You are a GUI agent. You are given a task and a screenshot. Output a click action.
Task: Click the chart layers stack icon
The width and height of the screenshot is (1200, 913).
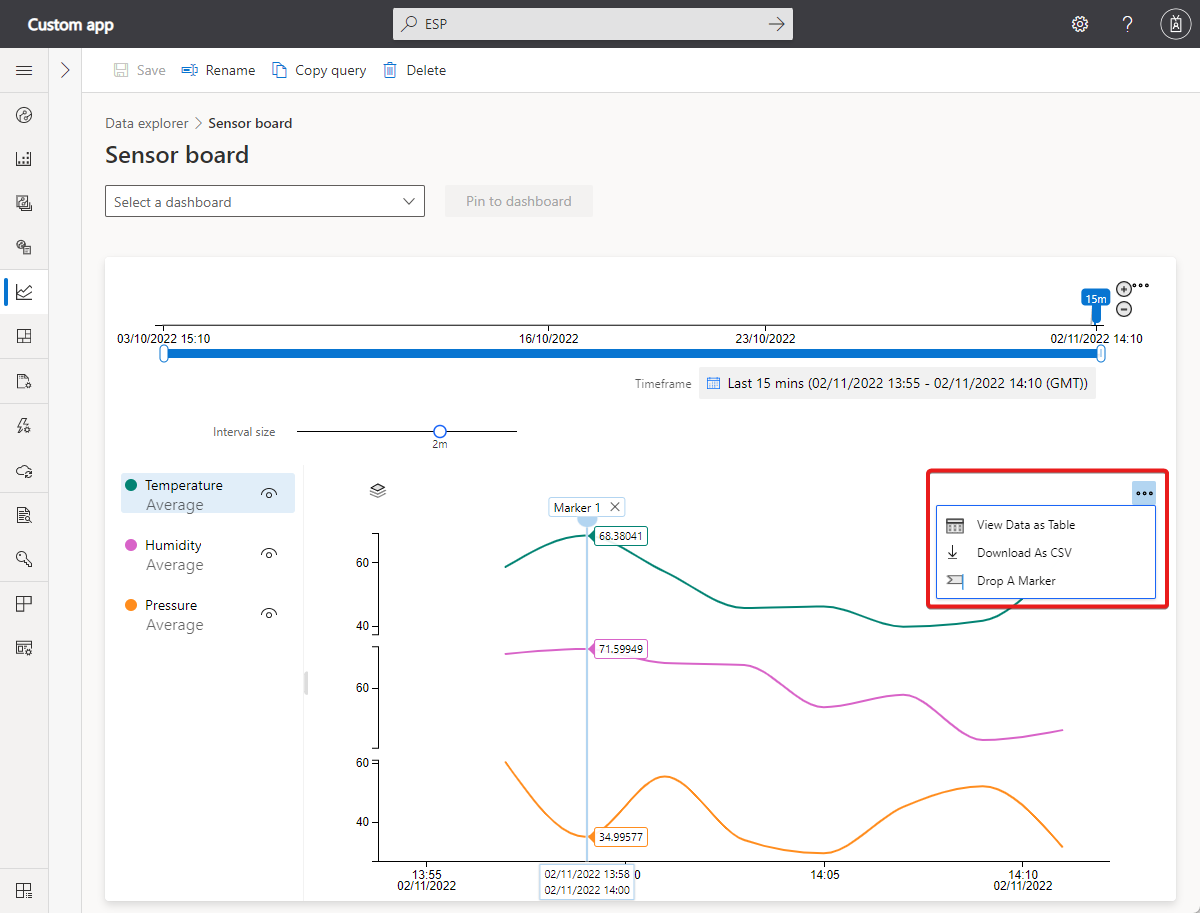378,490
